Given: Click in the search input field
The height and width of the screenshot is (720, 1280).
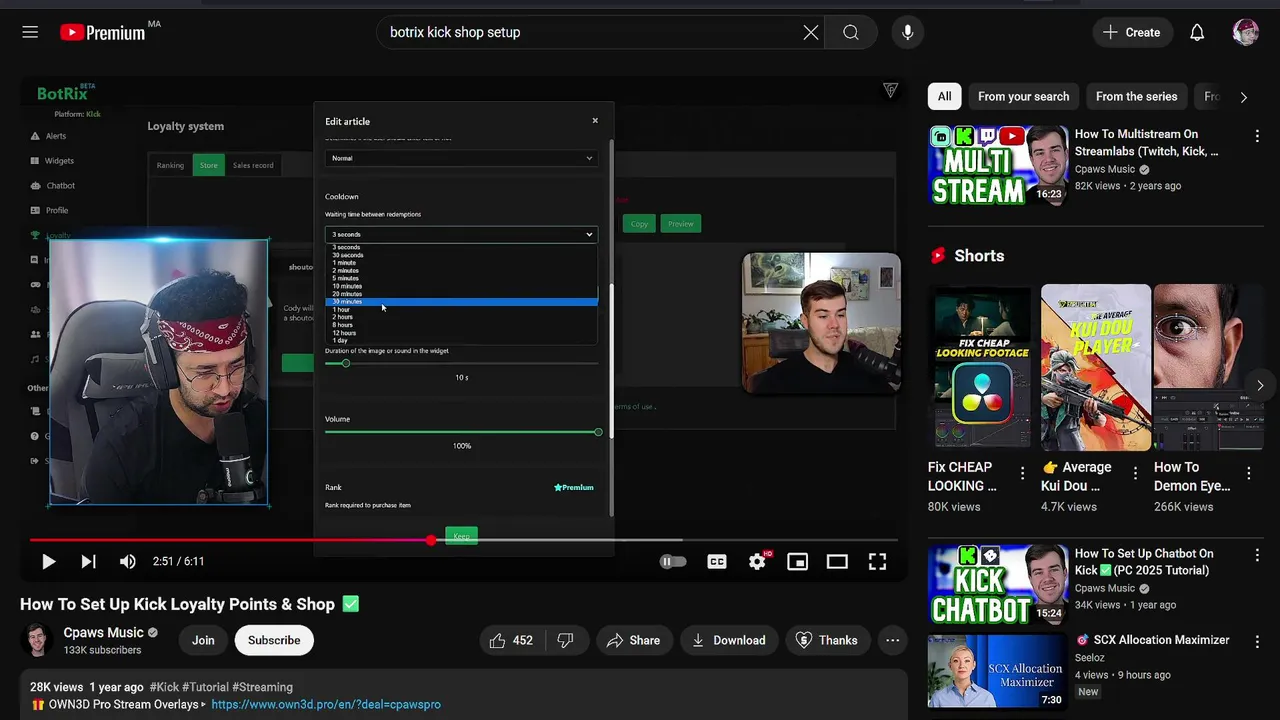Looking at the screenshot, I should click(x=590, y=32).
